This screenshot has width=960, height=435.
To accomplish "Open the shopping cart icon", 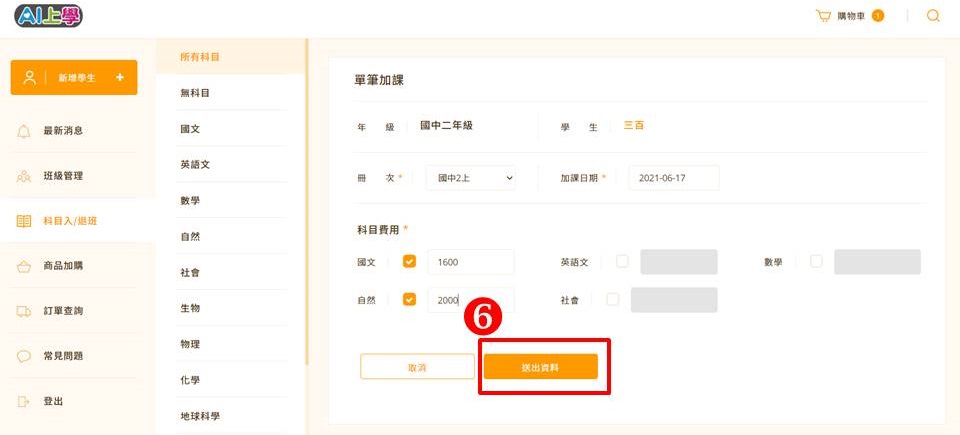I will [823, 16].
